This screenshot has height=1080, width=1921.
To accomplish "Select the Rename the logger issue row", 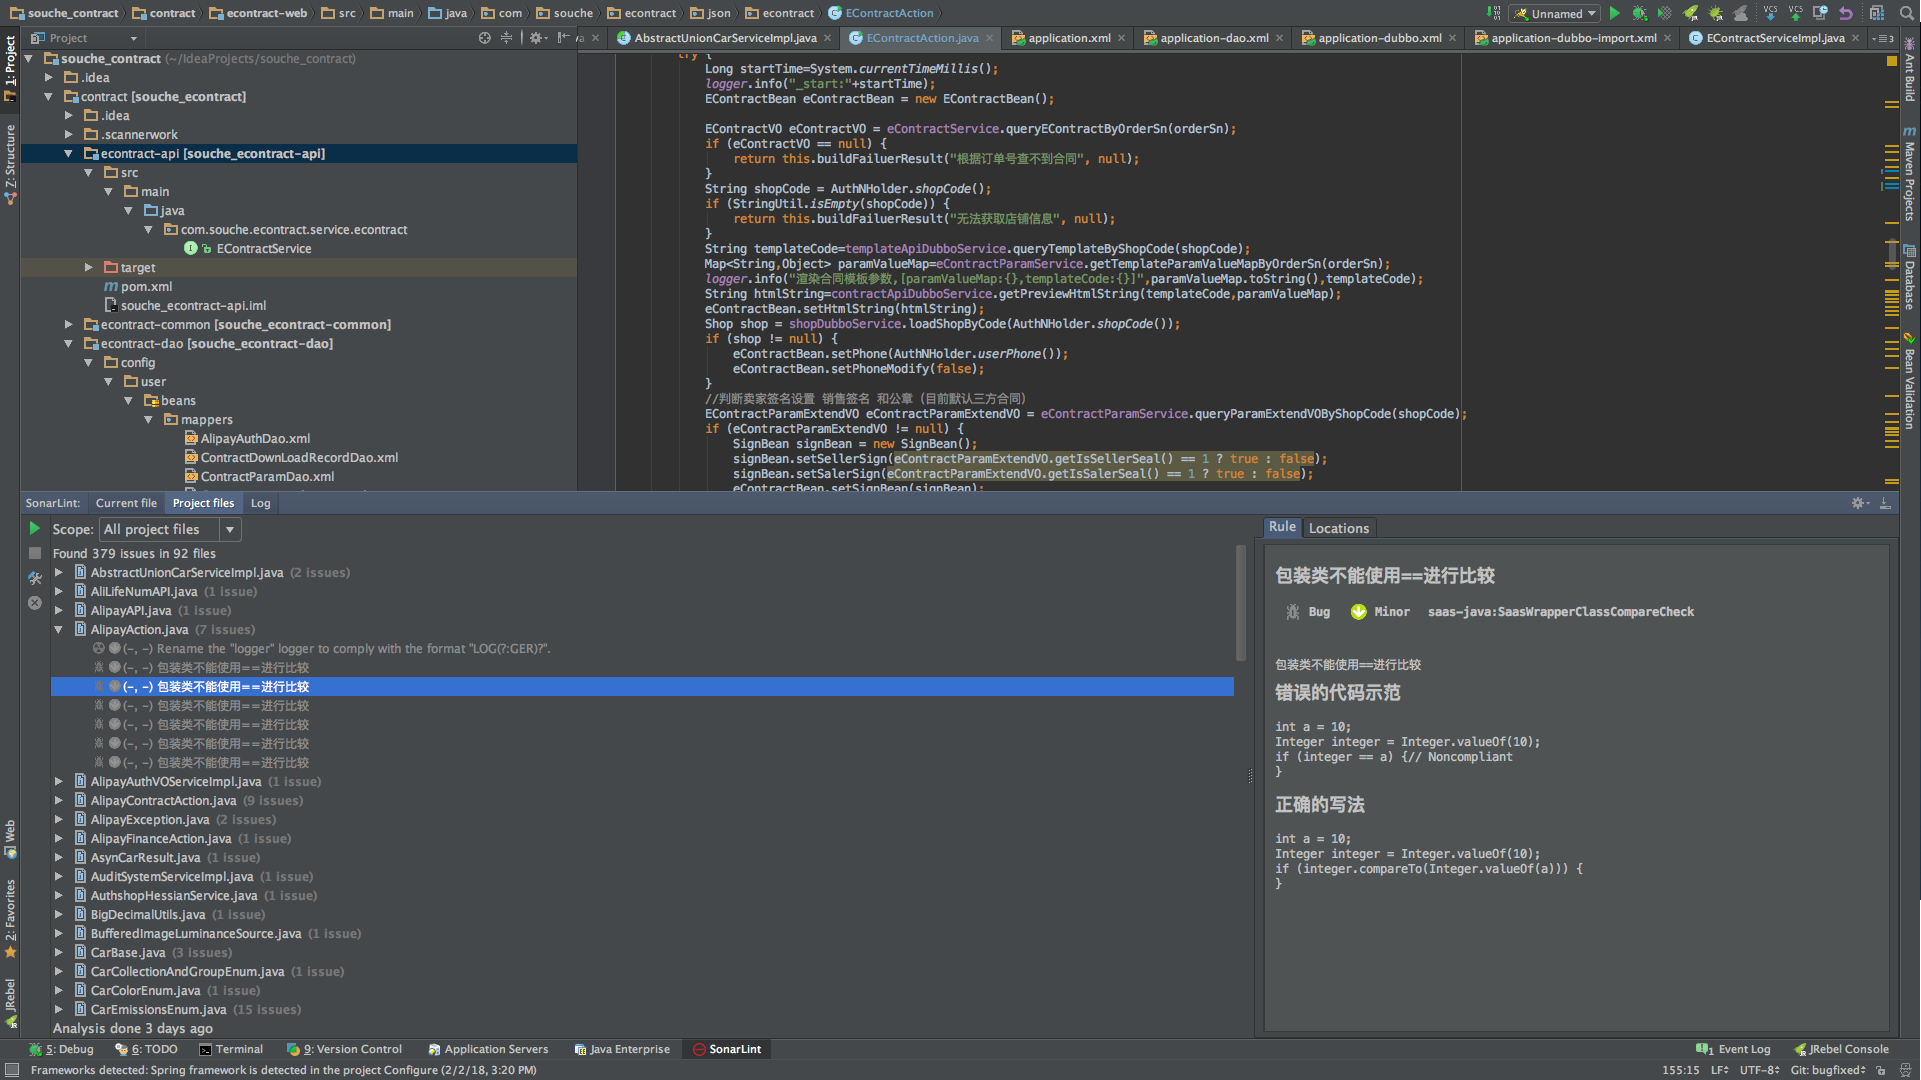I will [x=642, y=649].
